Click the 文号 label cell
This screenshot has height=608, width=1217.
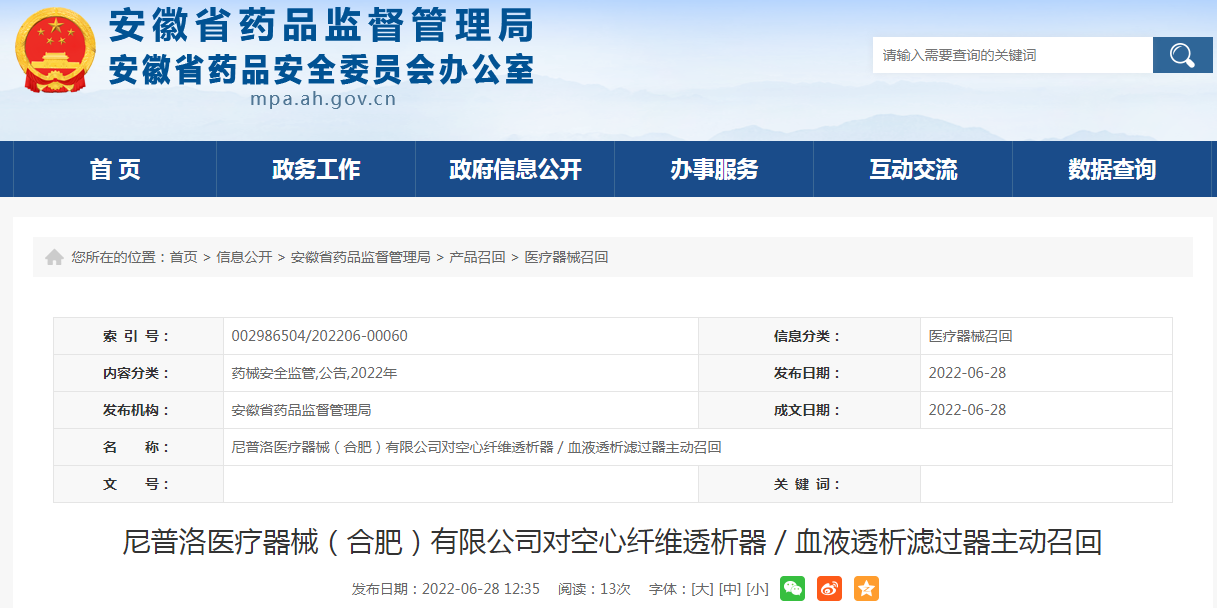138,484
